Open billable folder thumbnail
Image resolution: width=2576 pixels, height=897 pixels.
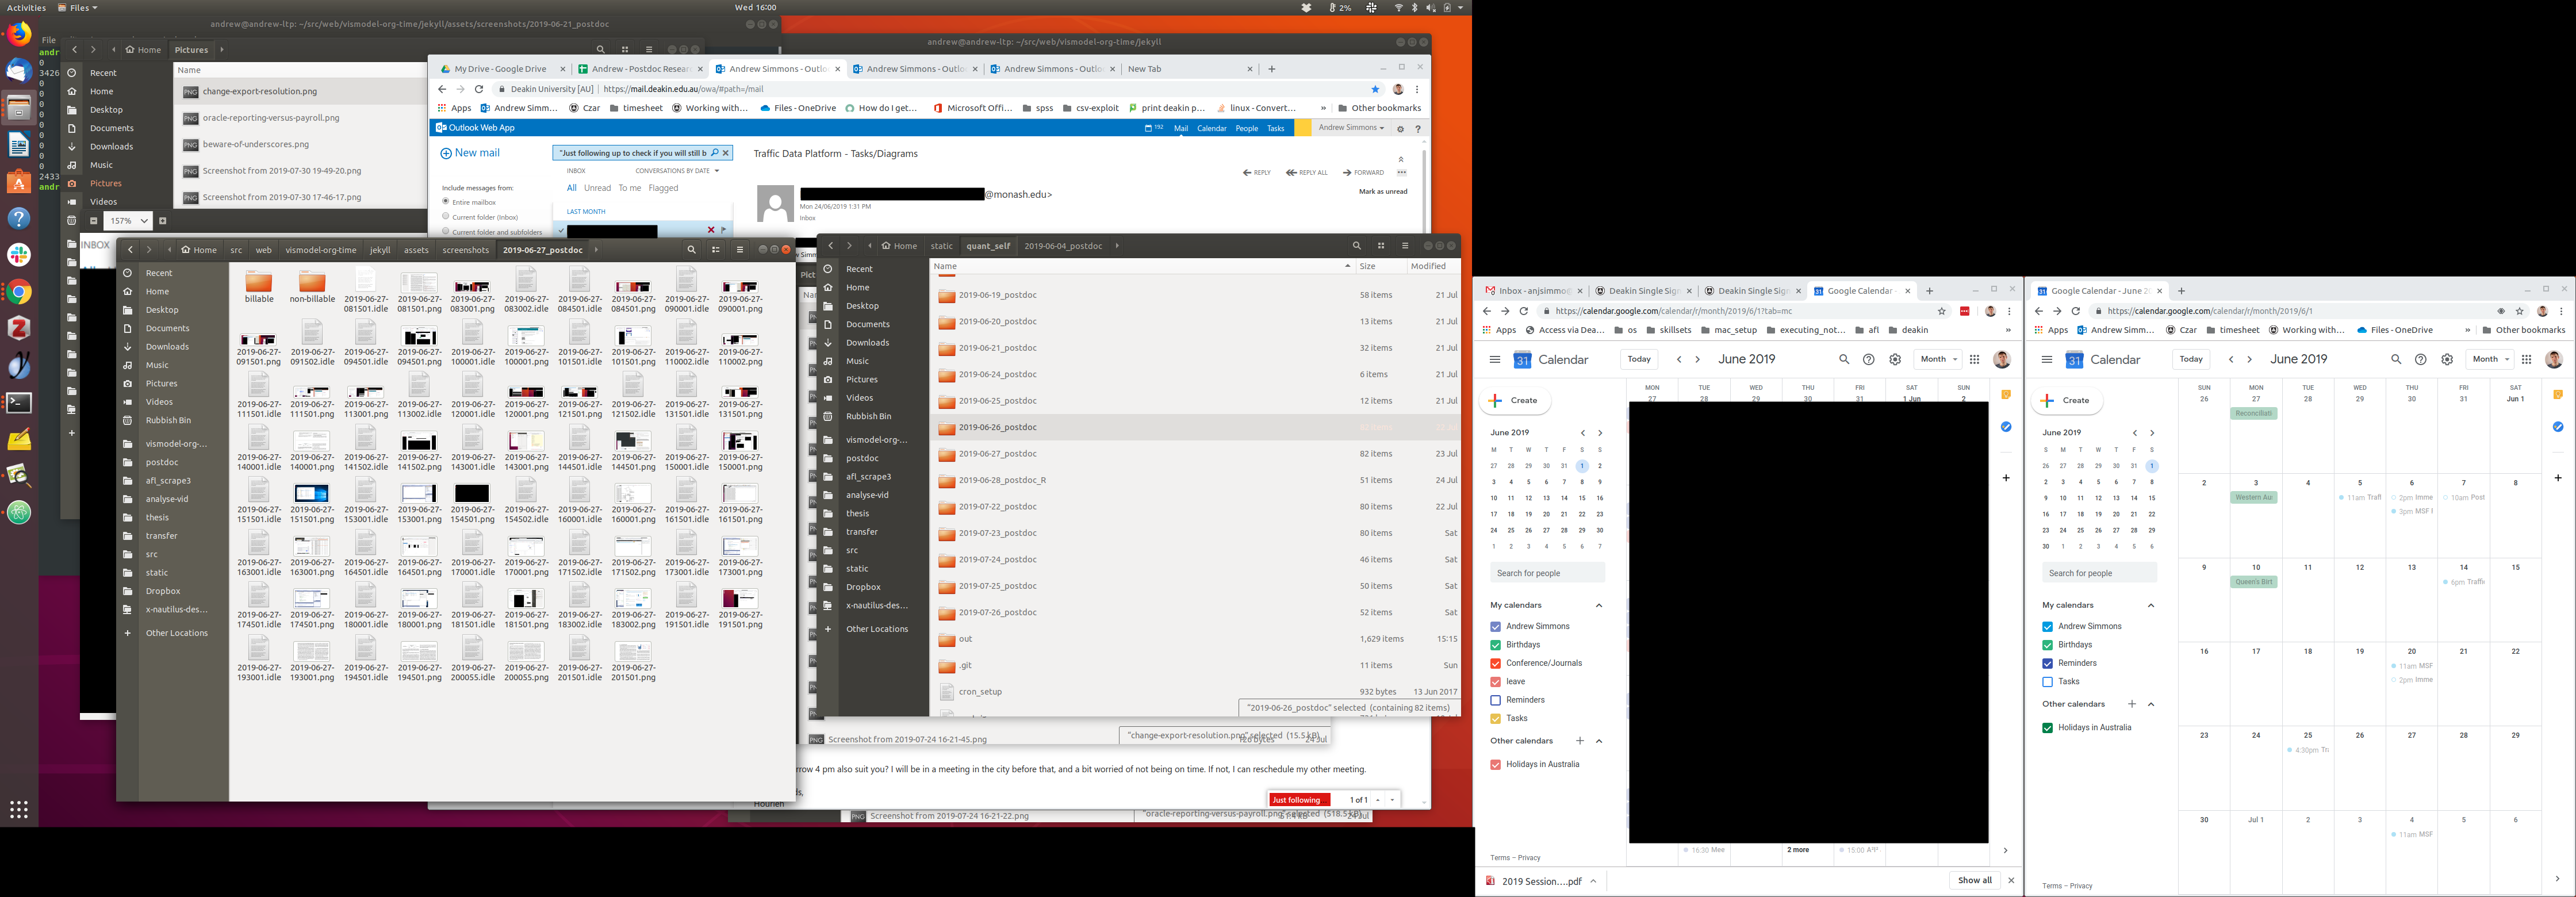pos(259,283)
